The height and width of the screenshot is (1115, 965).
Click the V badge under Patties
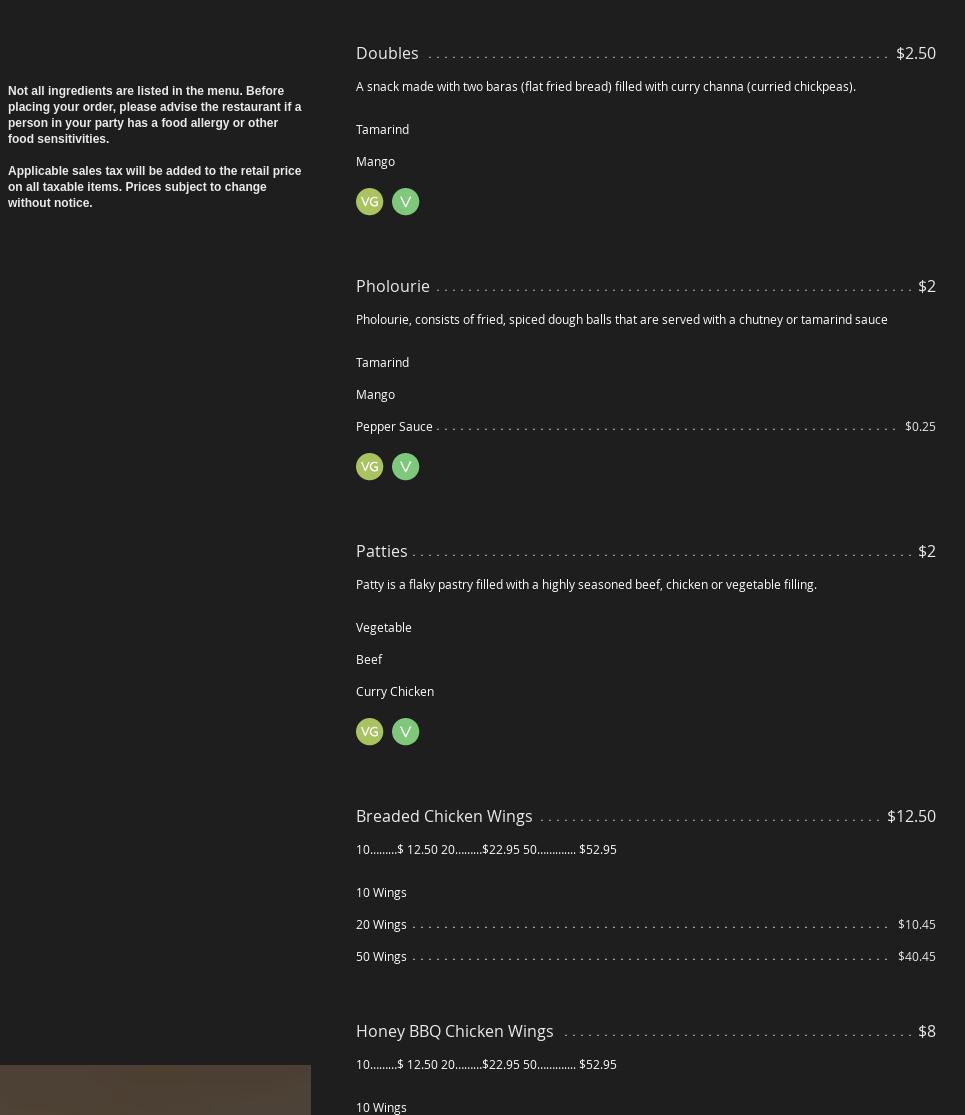(405, 732)
